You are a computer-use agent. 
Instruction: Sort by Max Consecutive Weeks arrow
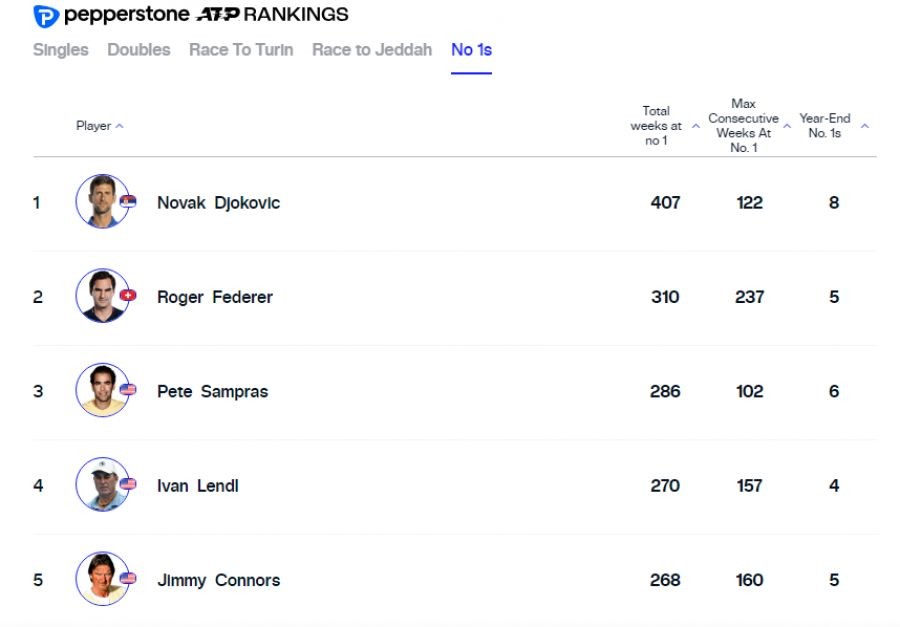pyautogui.click(x=787, y=126)
